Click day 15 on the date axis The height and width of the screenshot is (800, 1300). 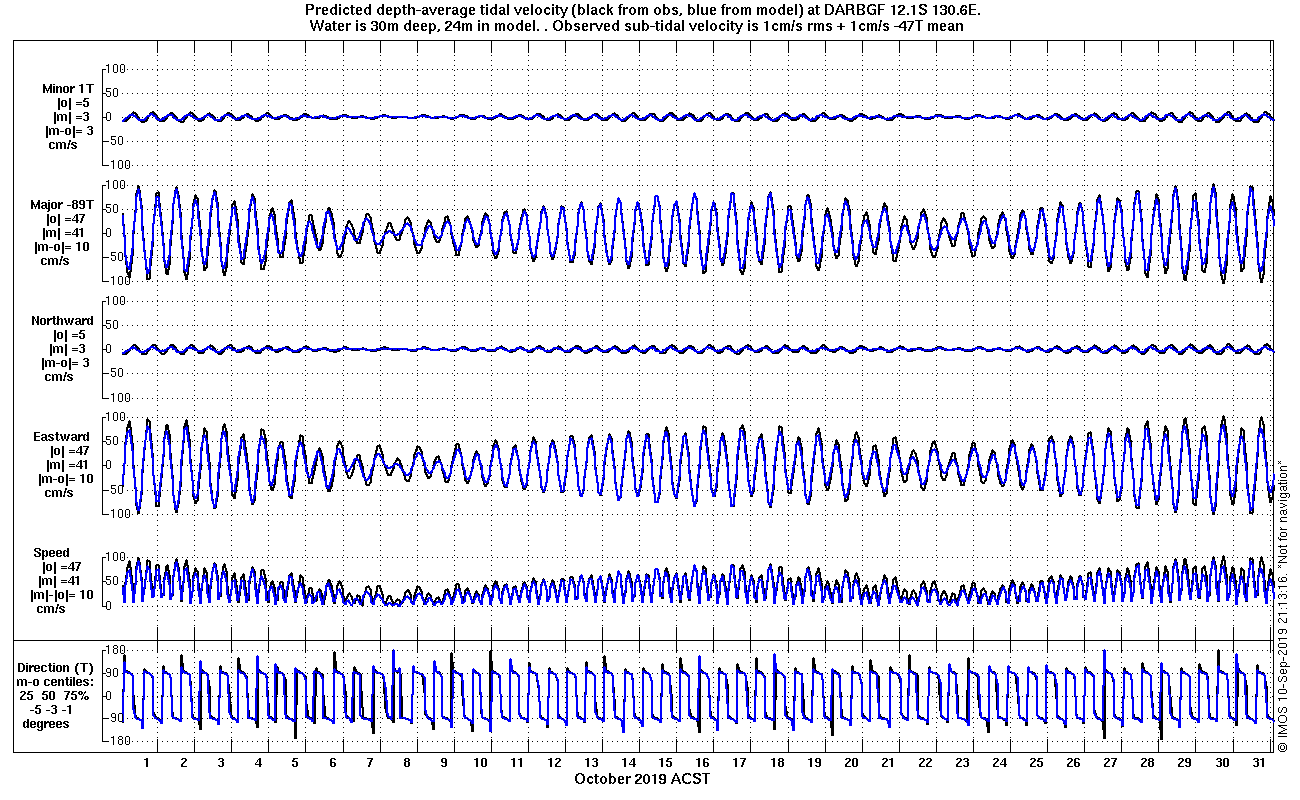point(666,763)
